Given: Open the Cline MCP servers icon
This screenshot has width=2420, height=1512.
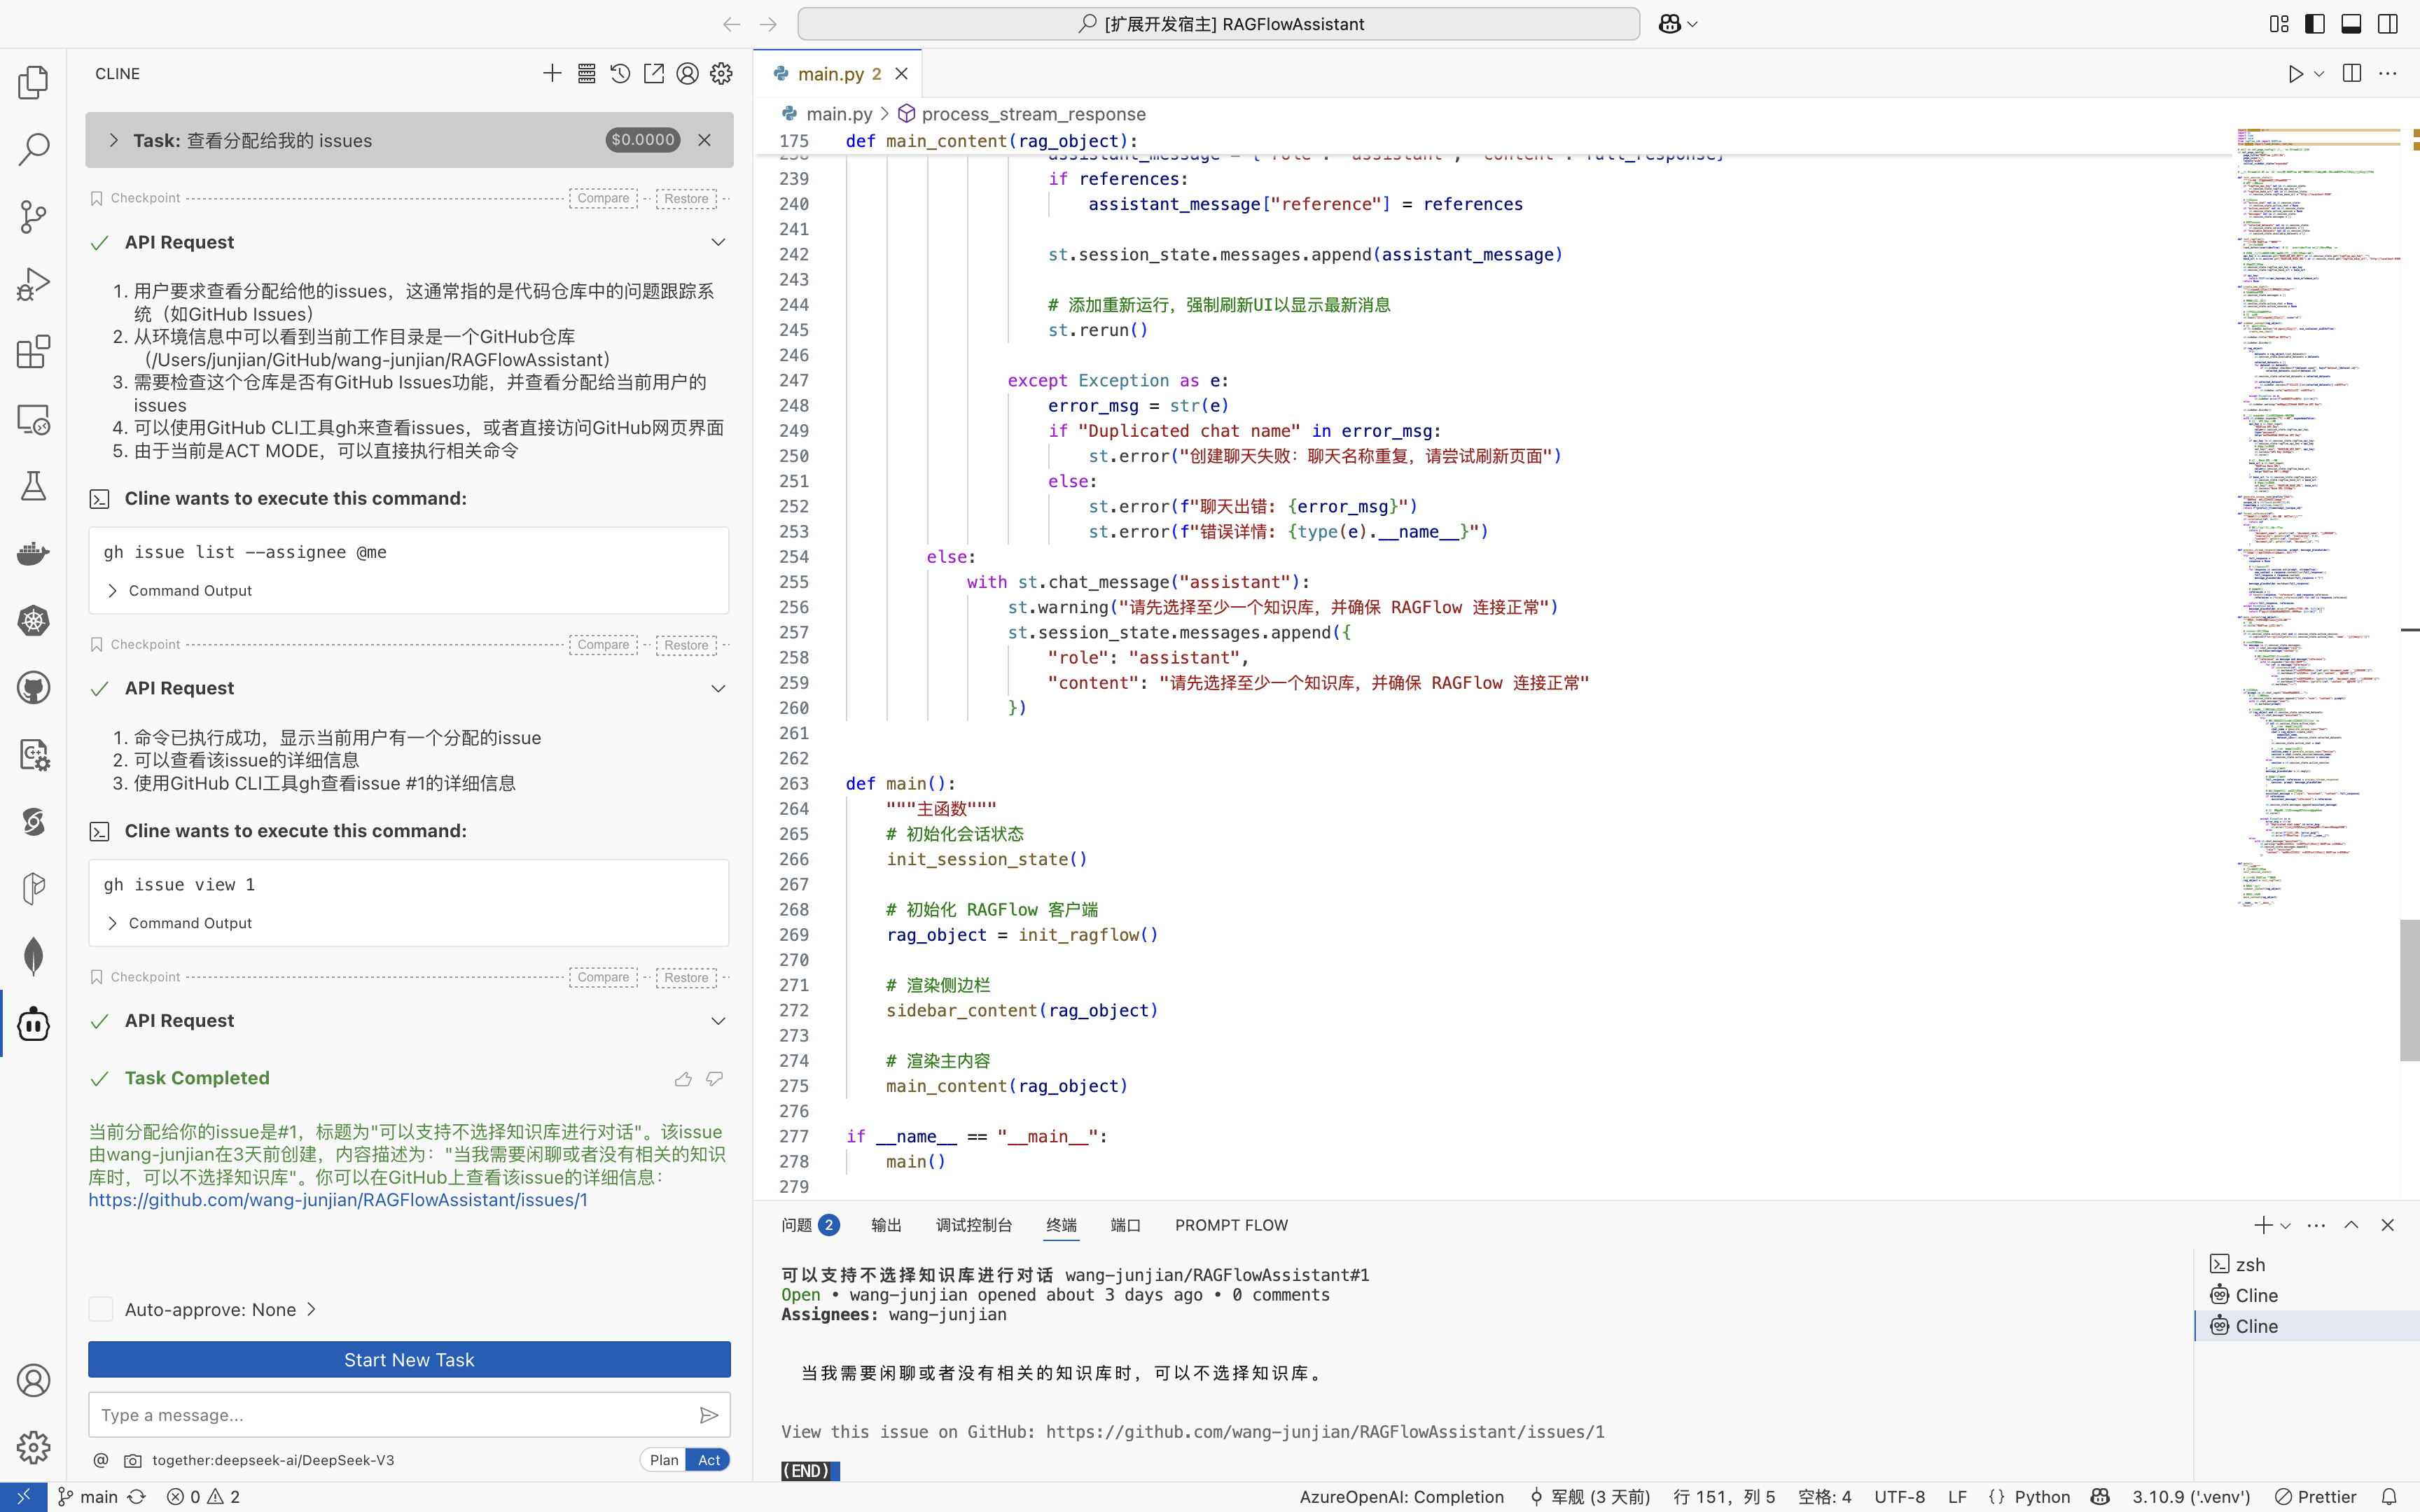Looking at the screenshot, I should [586, 74].
